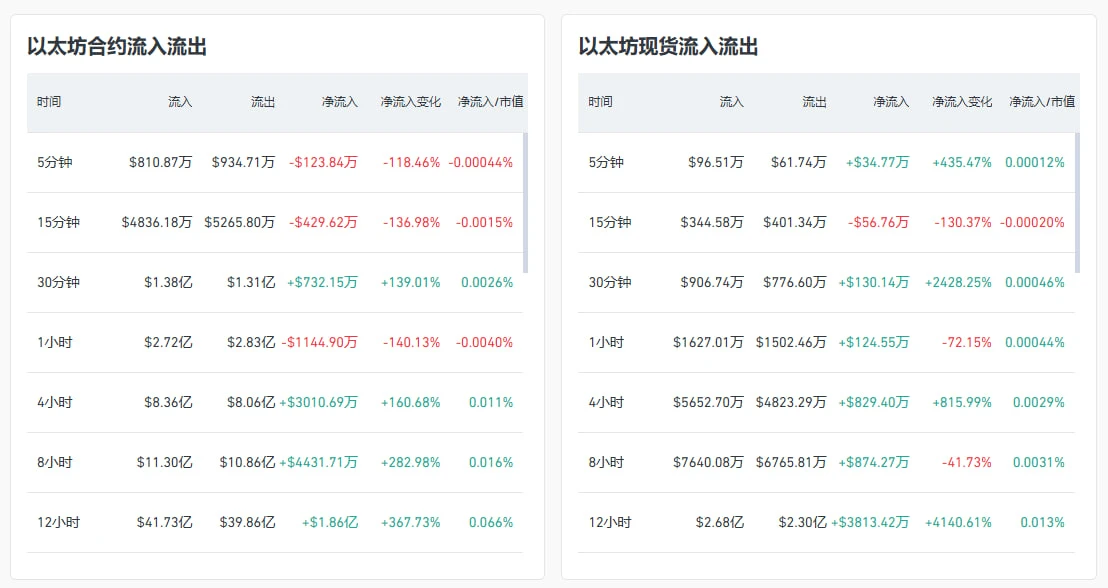Click the 12小时 row label in the 现货 table

click(x=610, y=523)
